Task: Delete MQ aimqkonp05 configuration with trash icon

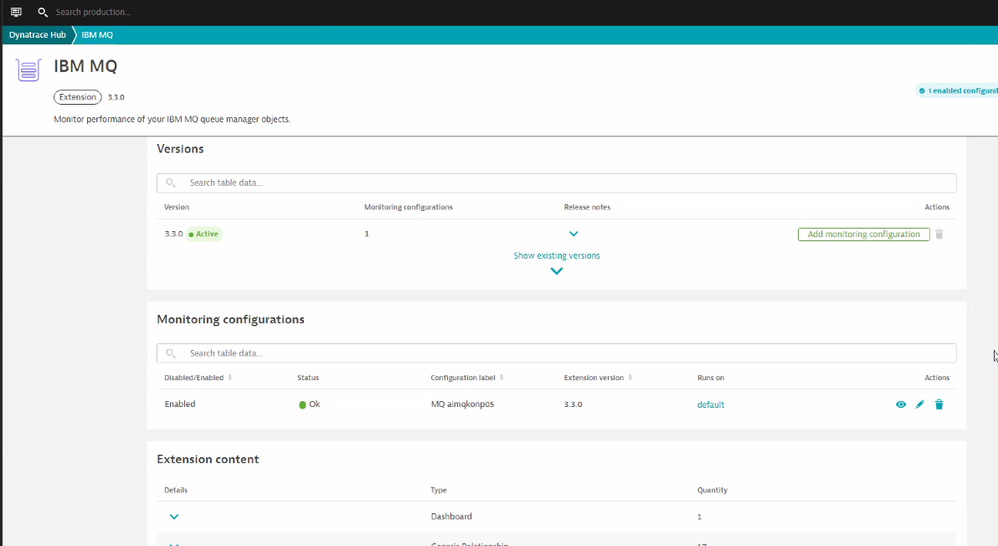Action: click(939, 405)
